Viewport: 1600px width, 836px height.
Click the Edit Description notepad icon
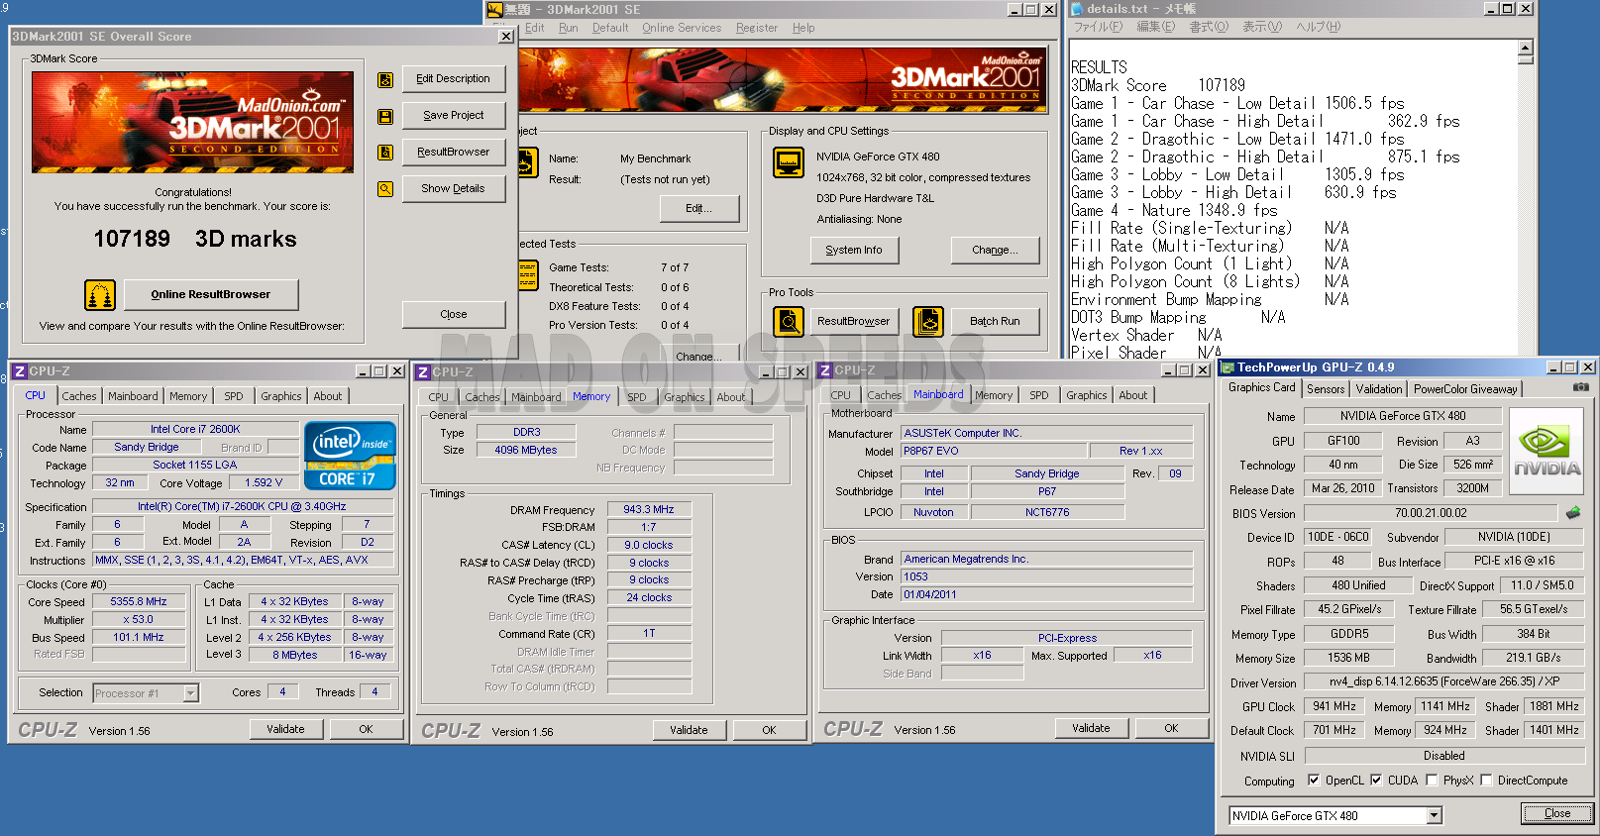point(385,80)
